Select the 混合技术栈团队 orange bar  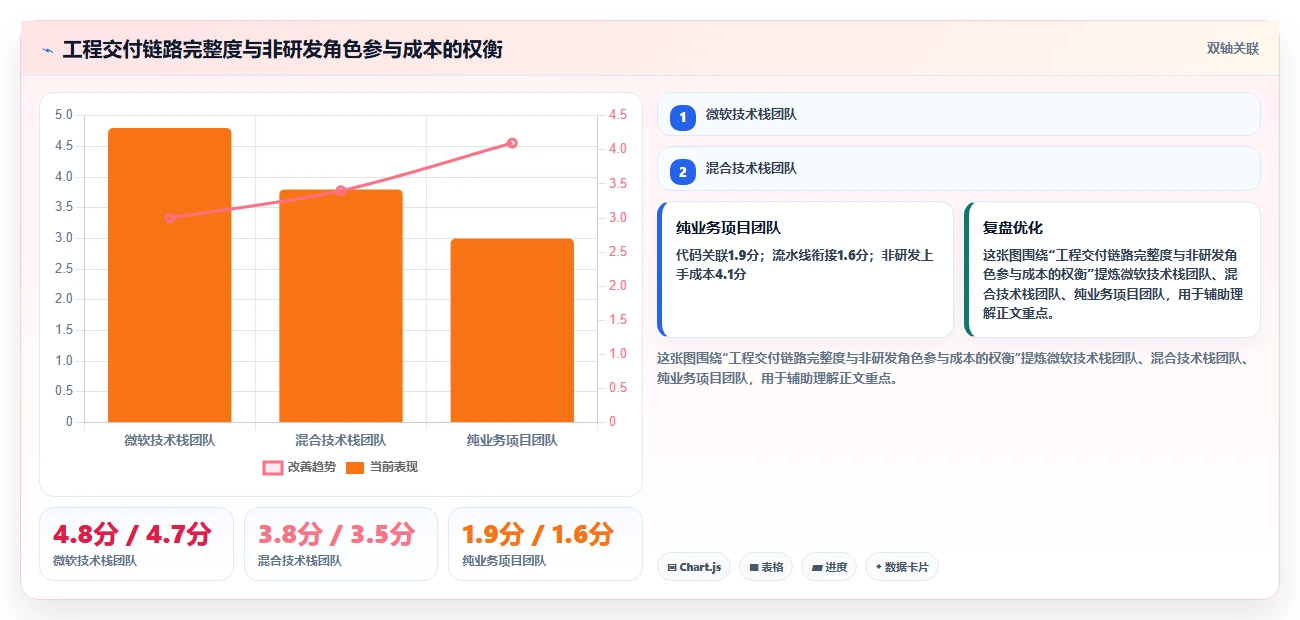coord(341,306)
